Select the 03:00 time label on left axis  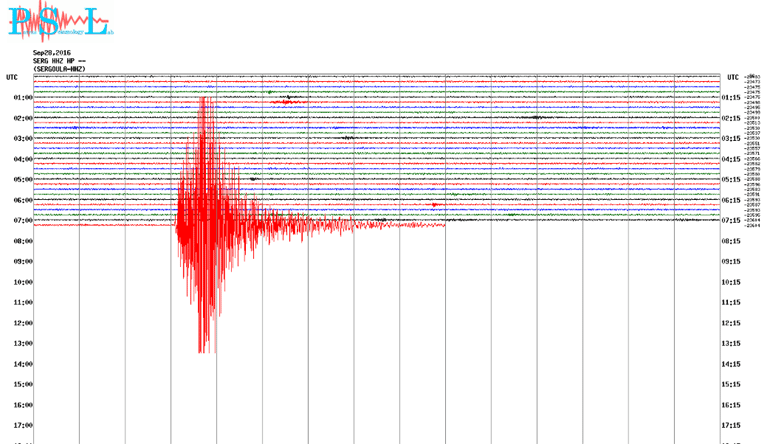(x=22, y=139)
